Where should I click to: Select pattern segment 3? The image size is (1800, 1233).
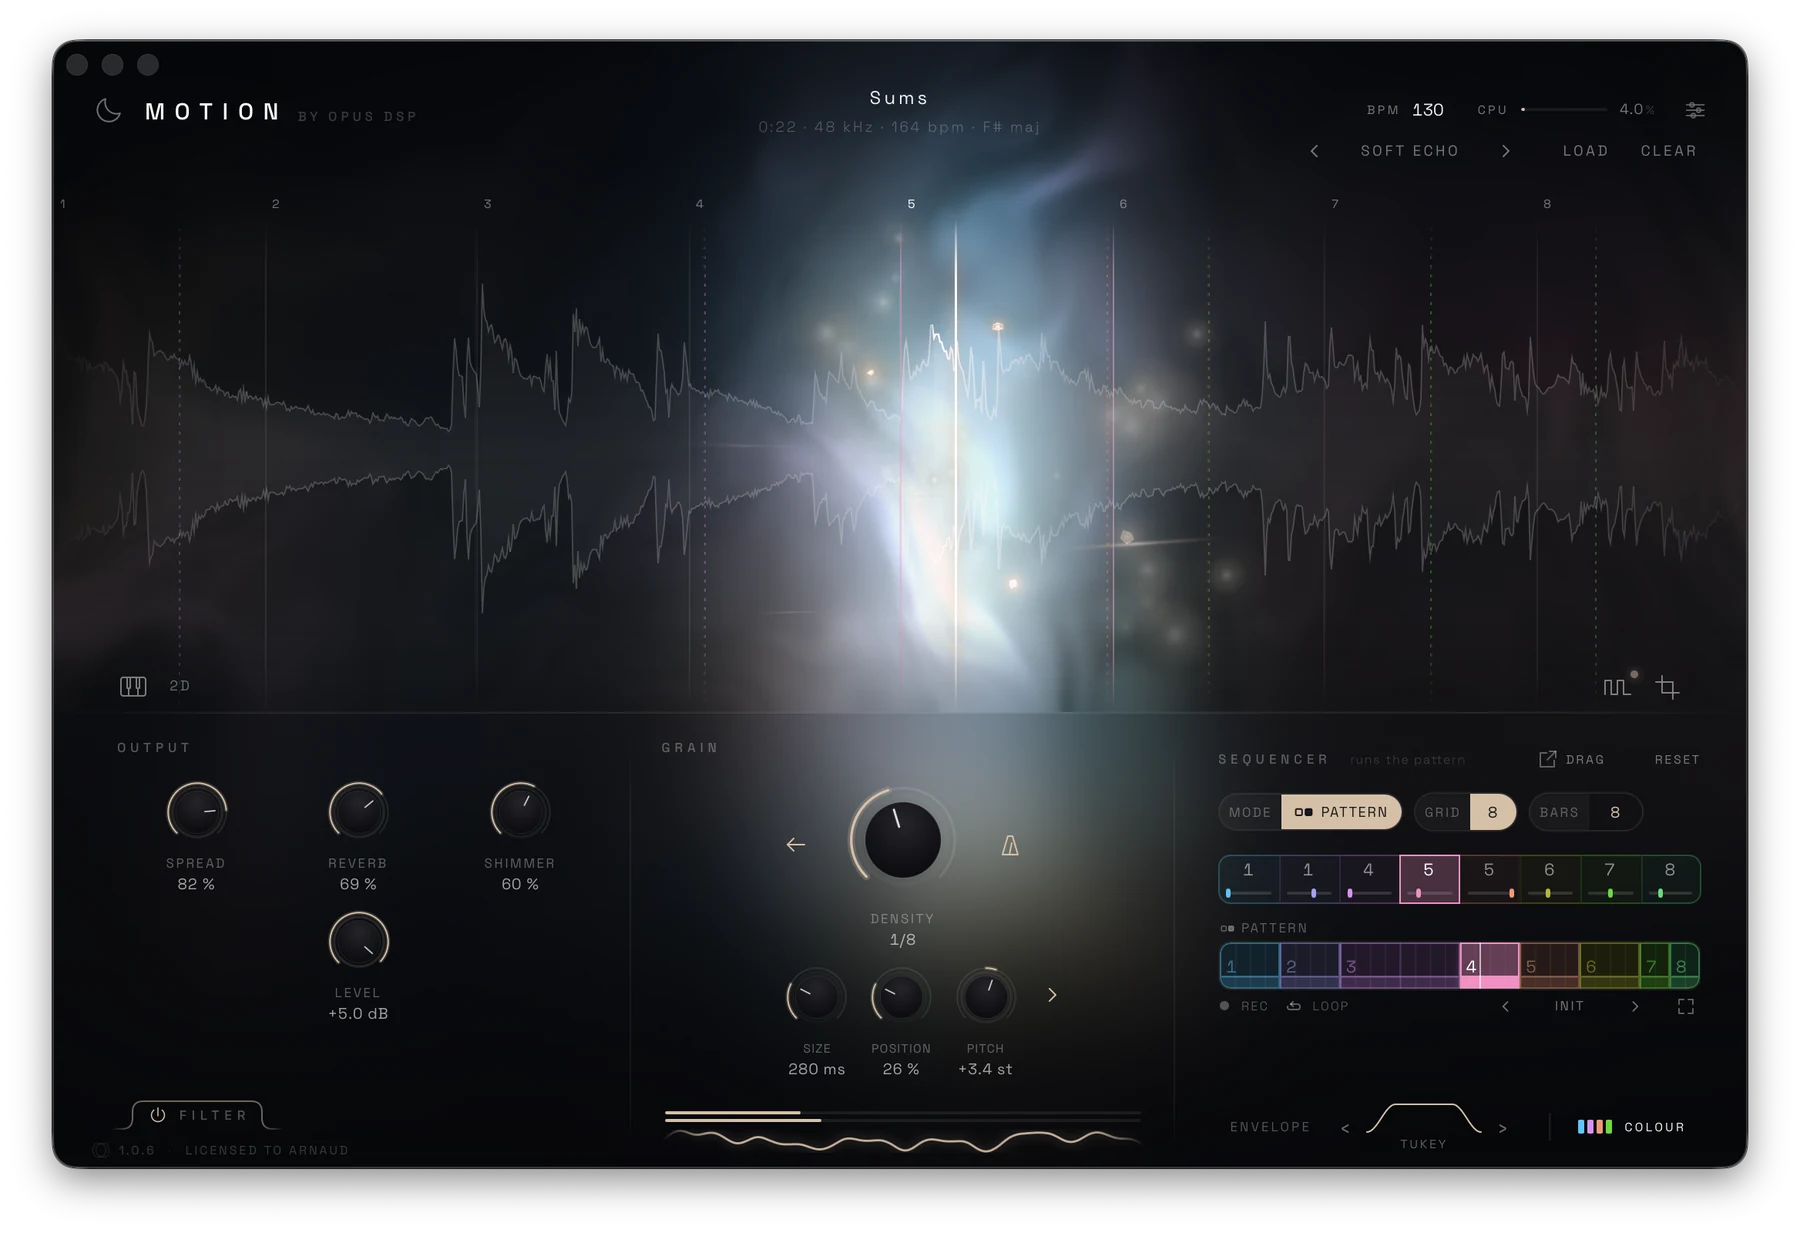coord(1399,966)
